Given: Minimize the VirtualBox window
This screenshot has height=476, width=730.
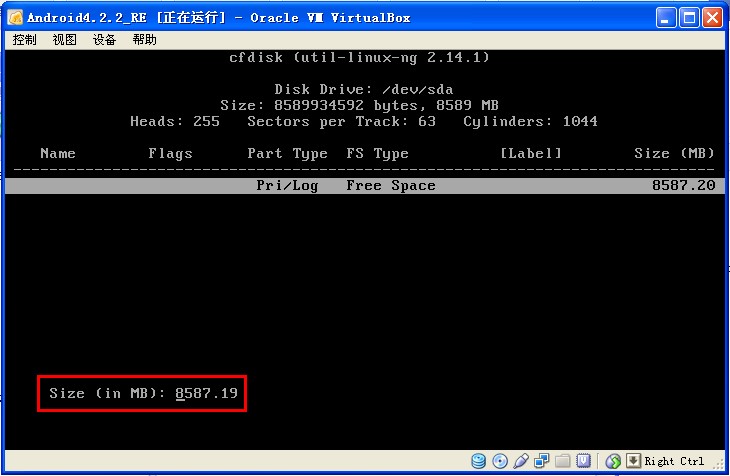Looking at the screenshot, I should [666, 18].
